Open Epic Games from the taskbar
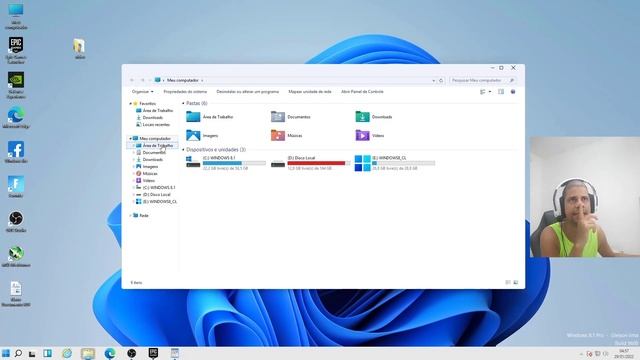The image size is (640, 360). [x=153, y=353]
